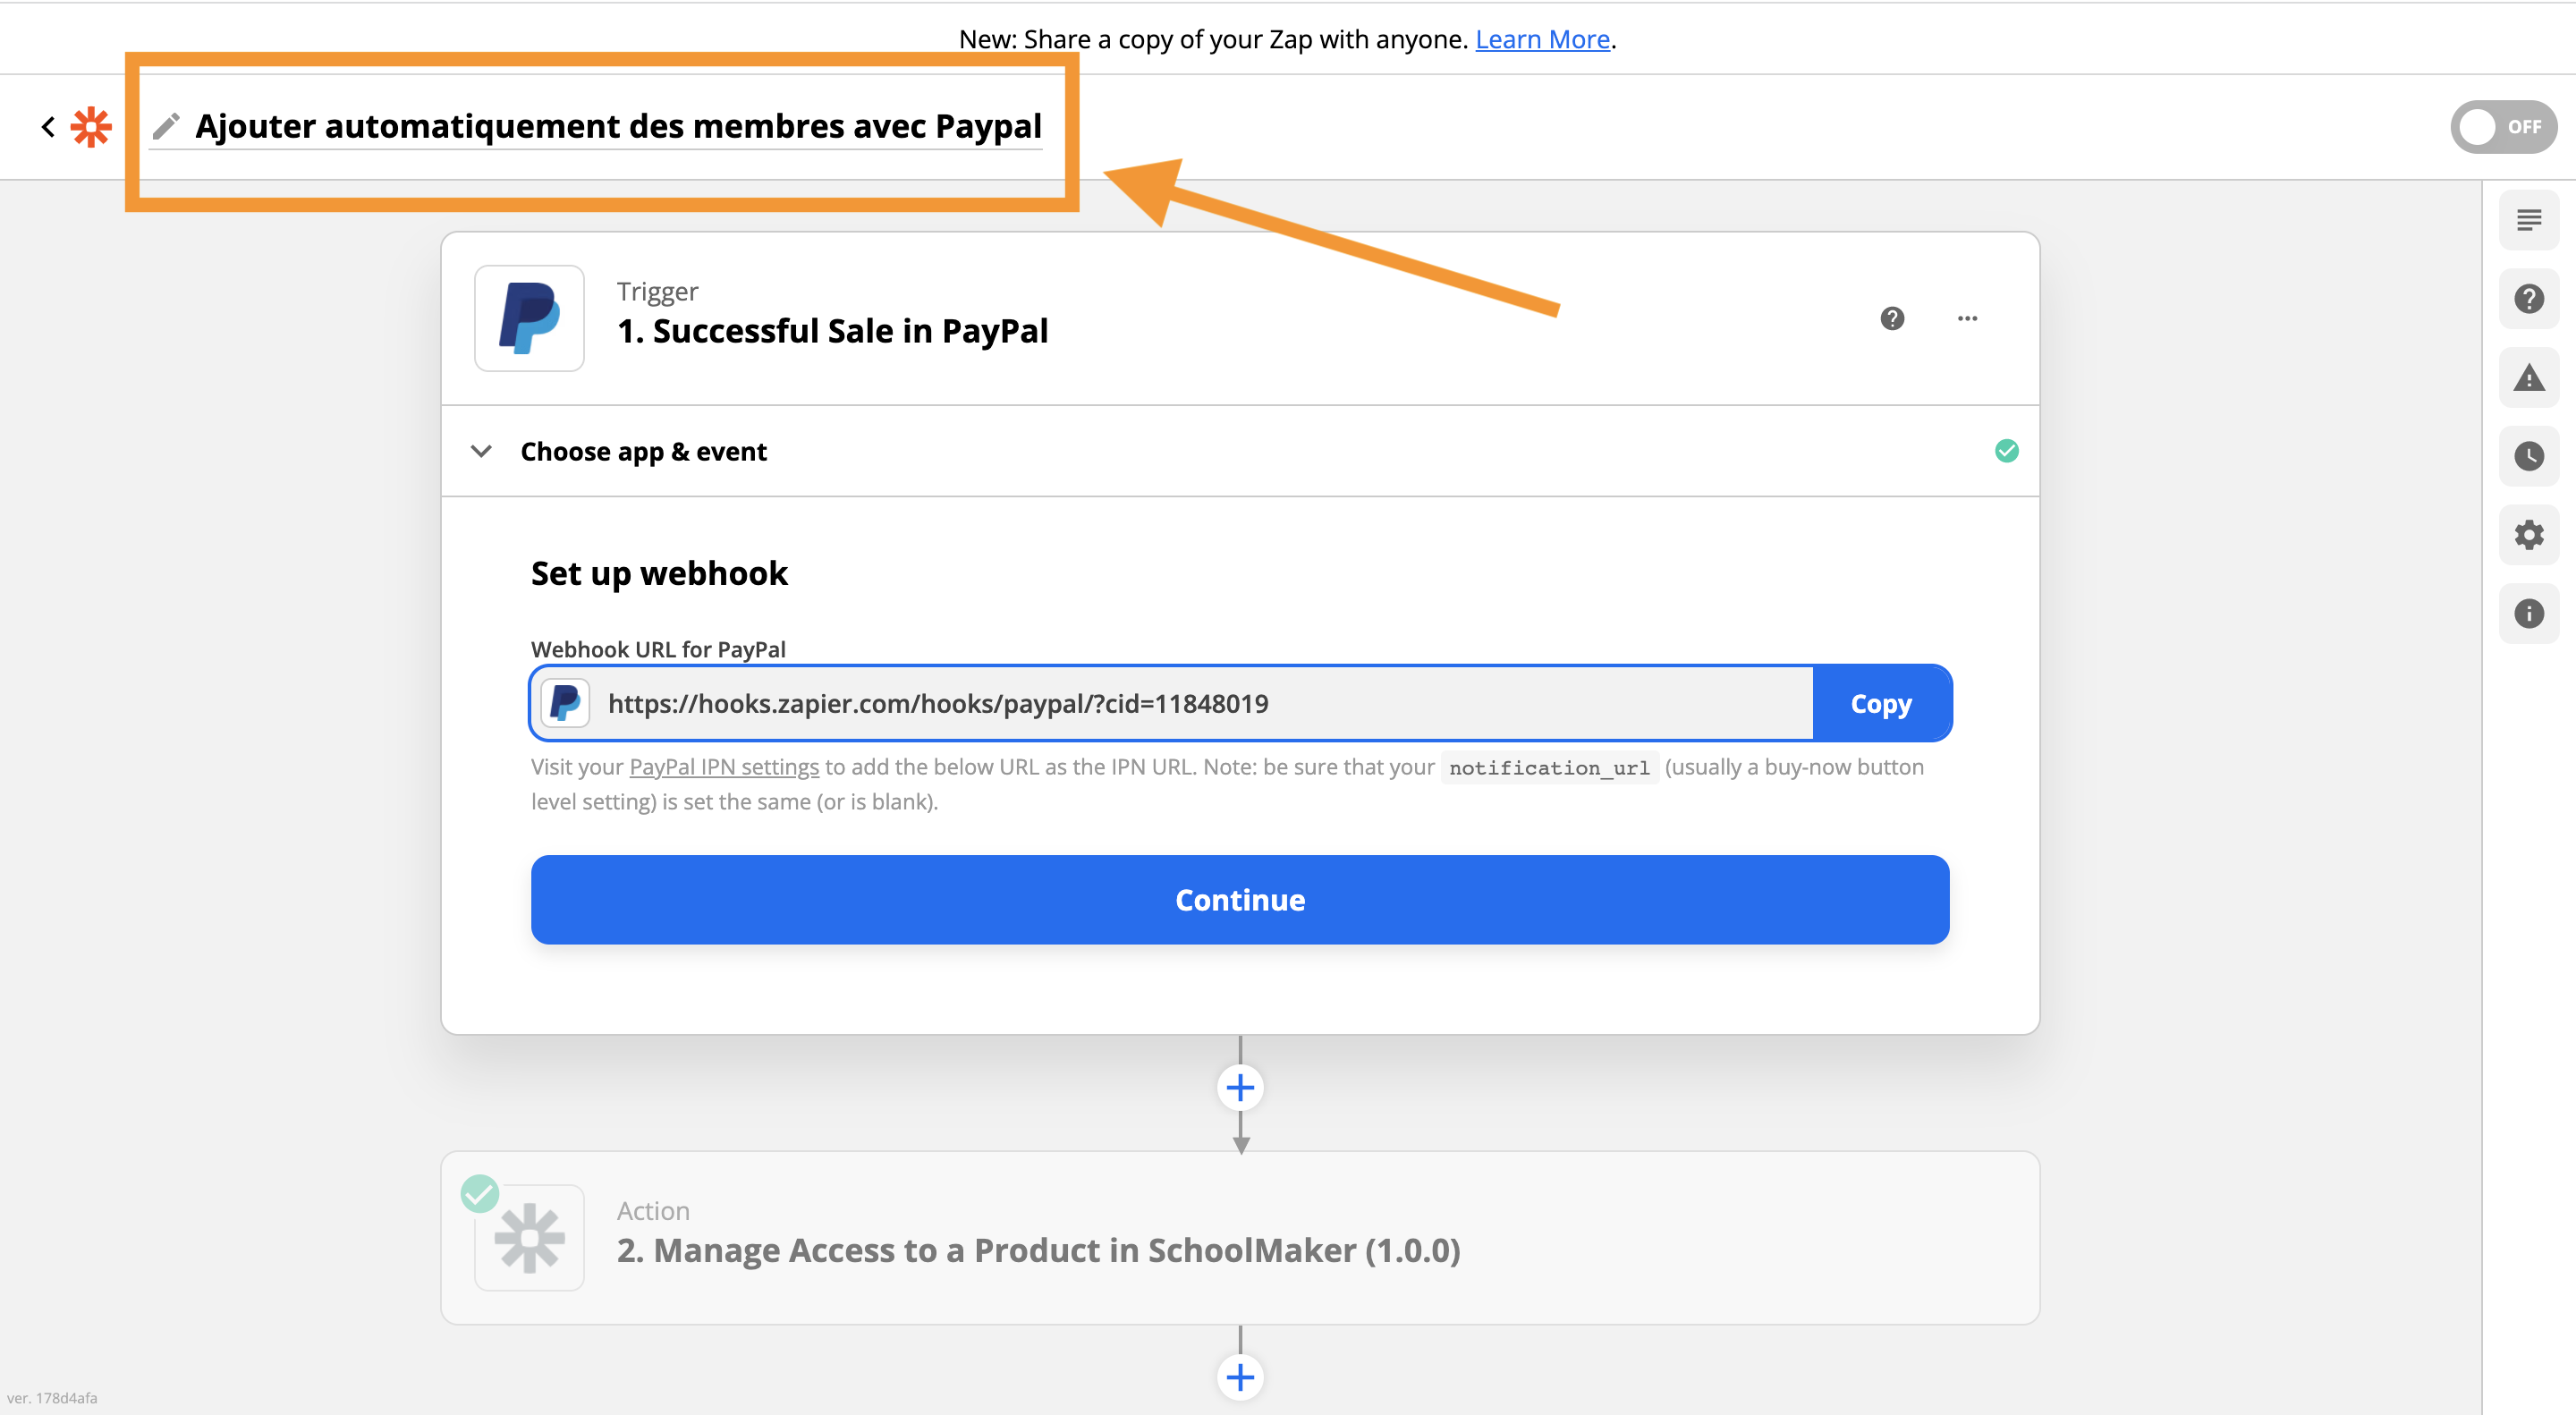The image size is (2576, 1415).
Task: Open the sidebar warning alerts icon
Action: click(2528, 378)
